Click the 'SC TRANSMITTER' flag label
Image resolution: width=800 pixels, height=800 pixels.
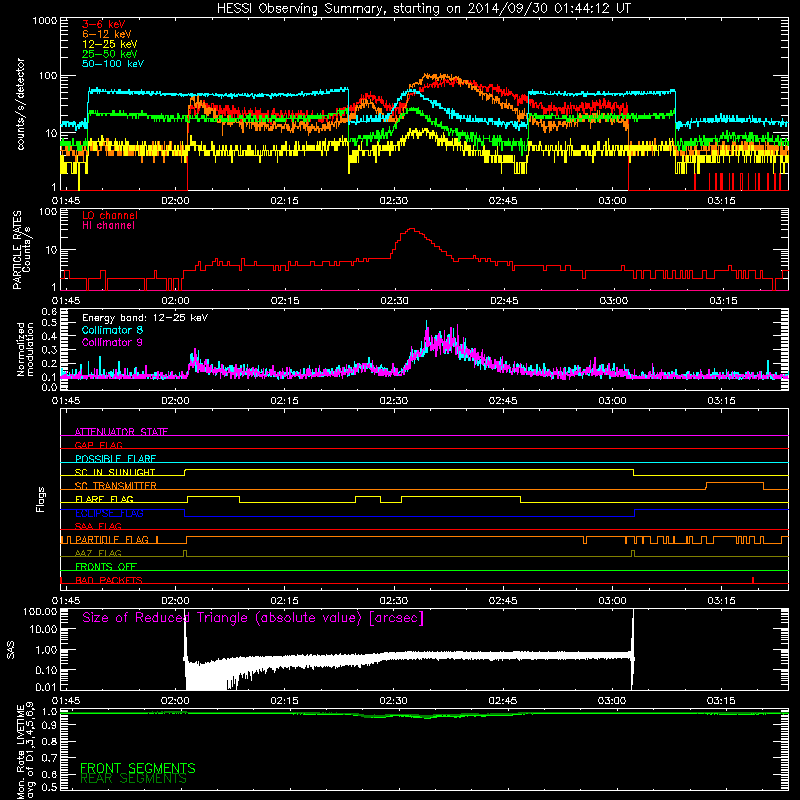click(x=116, y=486)
